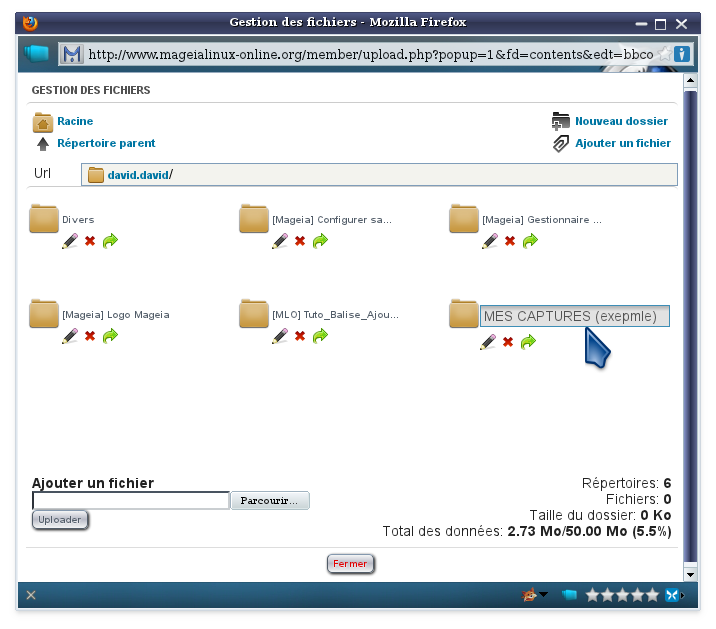
Task: Close the bottom bar with the X icon
Action: point(31,595)
